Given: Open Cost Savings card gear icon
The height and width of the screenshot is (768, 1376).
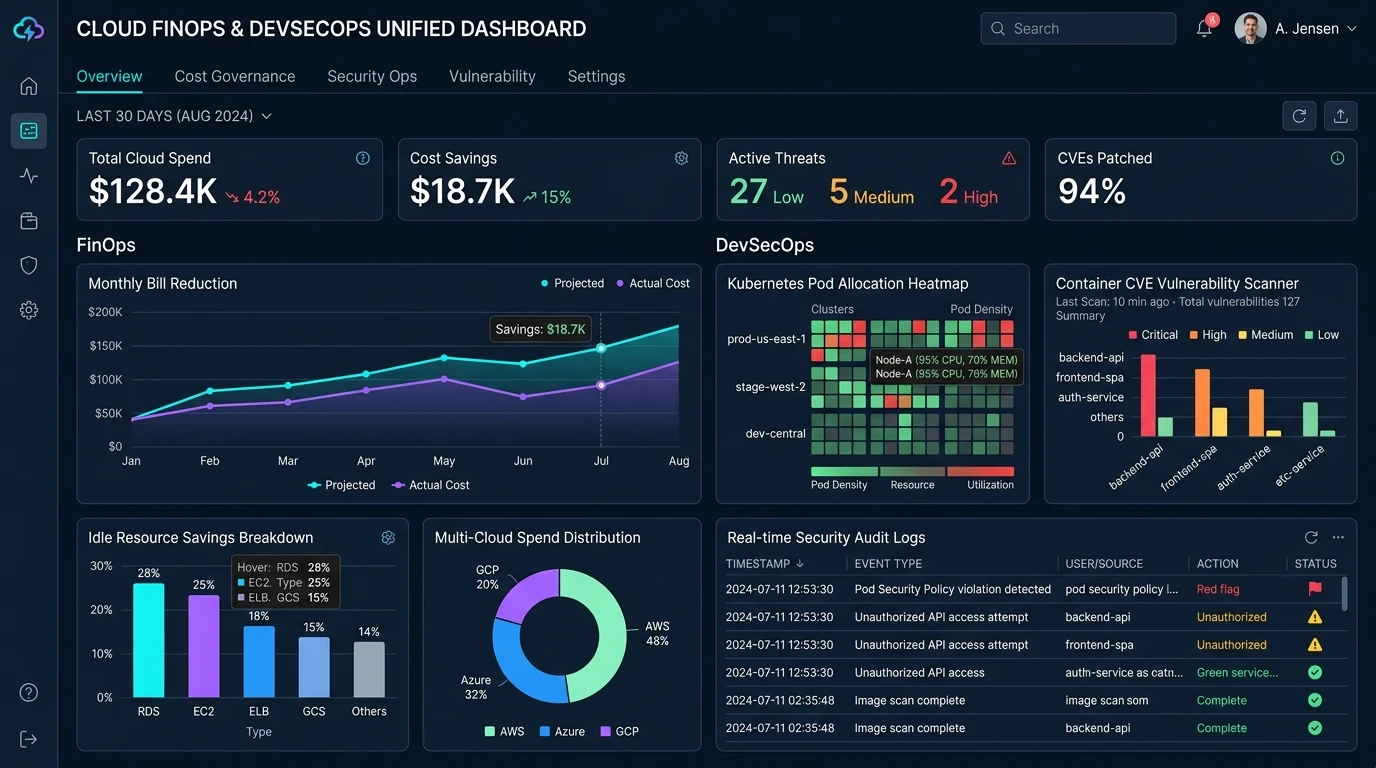Looking at the screenshot, I should coord(681,158).
